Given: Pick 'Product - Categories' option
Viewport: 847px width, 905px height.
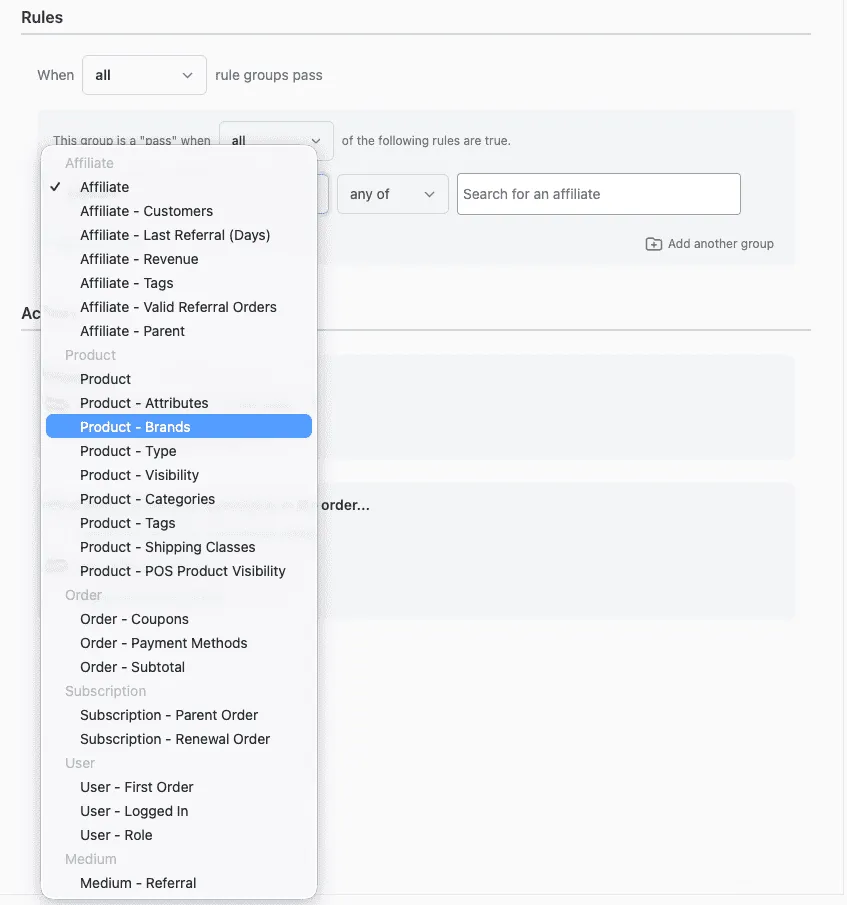Looking at the screenshot, I should 179,499.
